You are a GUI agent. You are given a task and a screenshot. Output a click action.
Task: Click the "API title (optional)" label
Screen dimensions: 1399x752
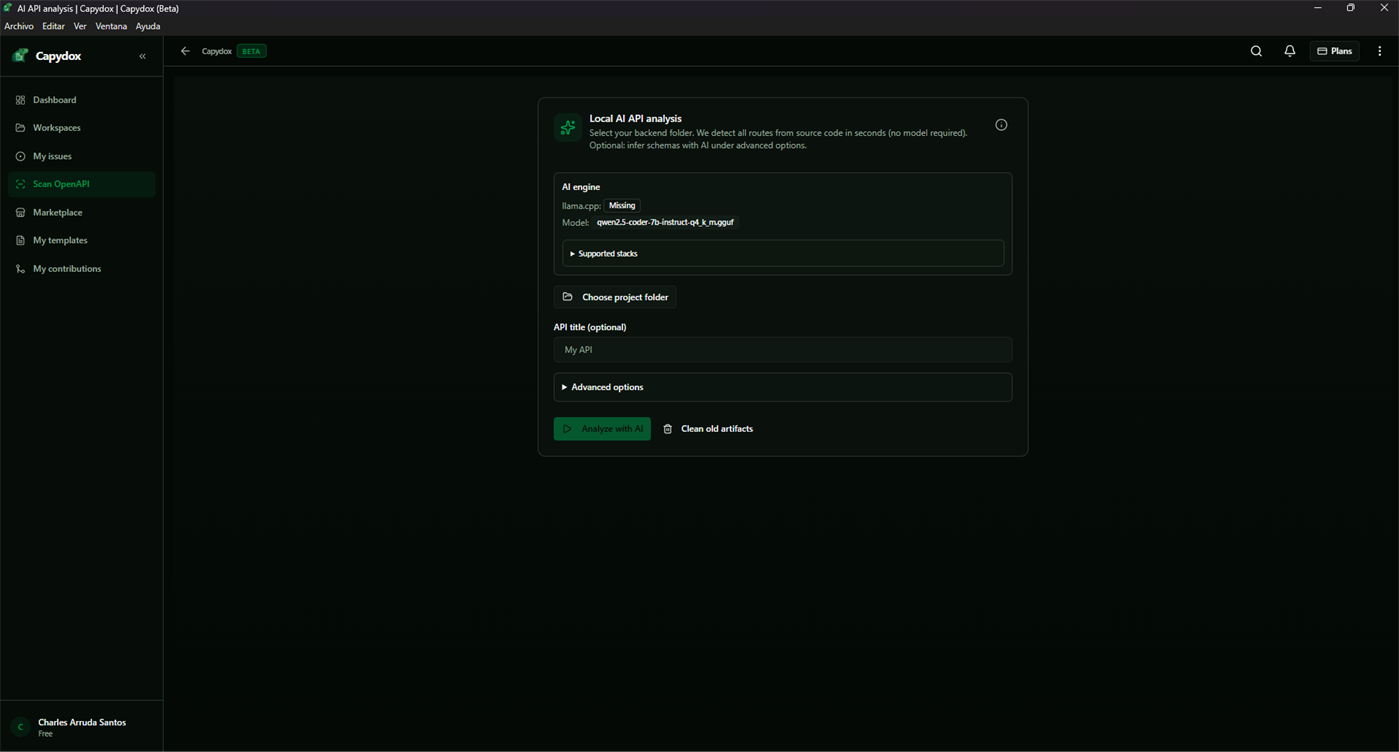590,327
